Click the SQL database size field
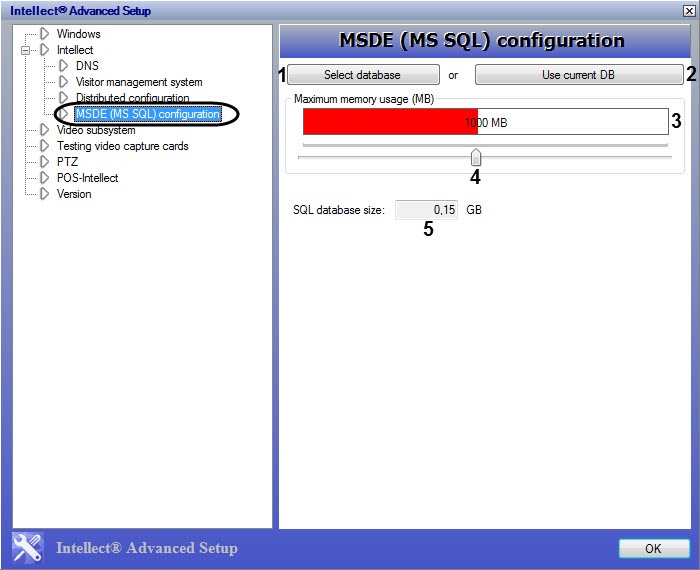This screenshot has width=700, height=570. (426, 210)
